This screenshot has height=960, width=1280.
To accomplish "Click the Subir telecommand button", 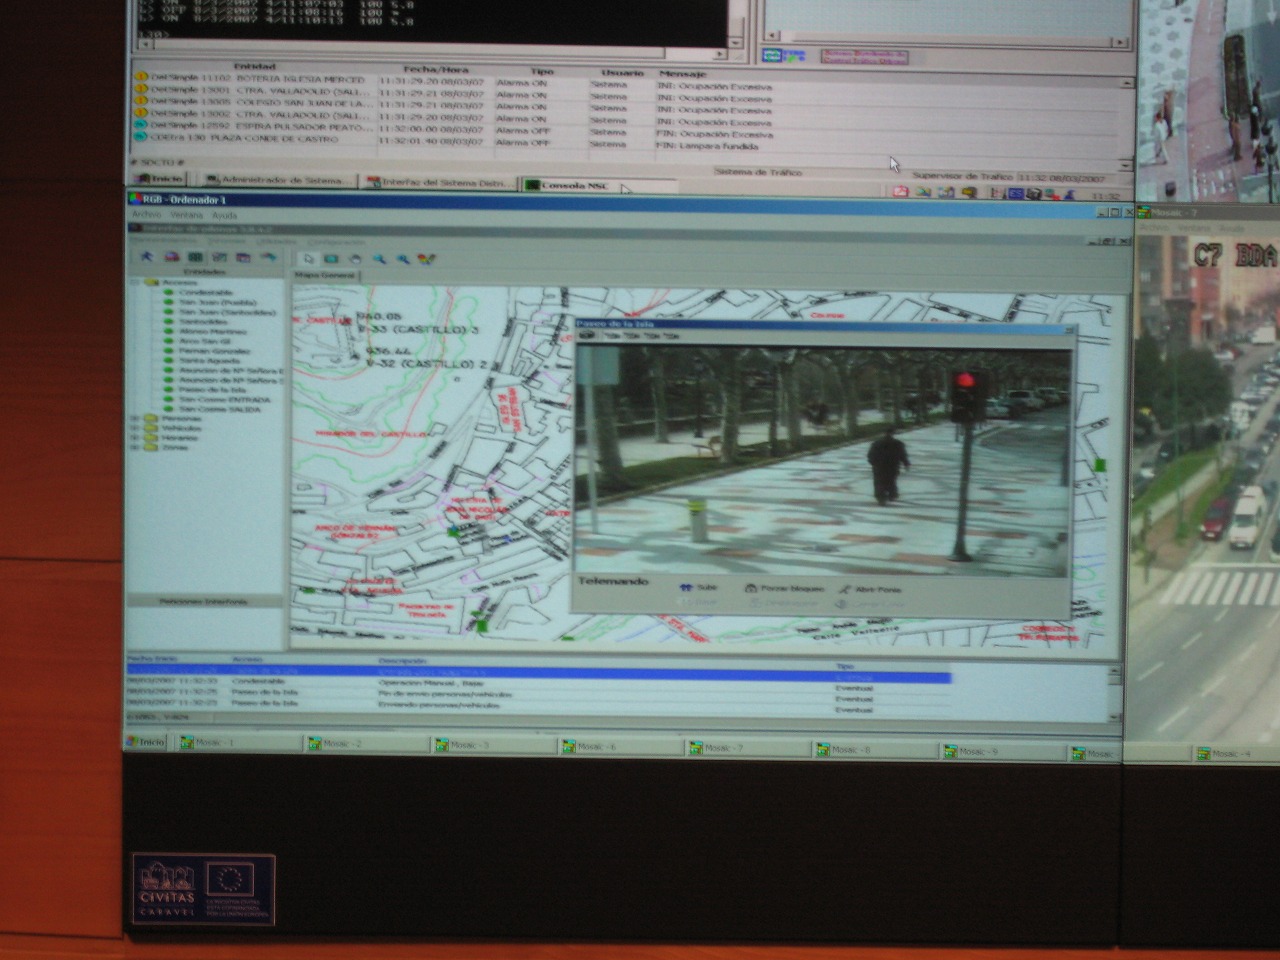I will 699,588.
